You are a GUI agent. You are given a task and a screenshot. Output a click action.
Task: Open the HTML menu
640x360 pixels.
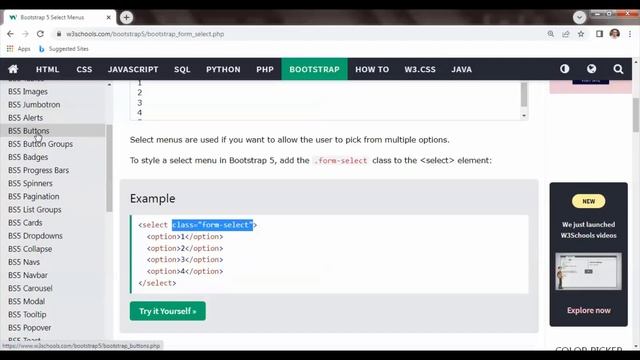47,69
